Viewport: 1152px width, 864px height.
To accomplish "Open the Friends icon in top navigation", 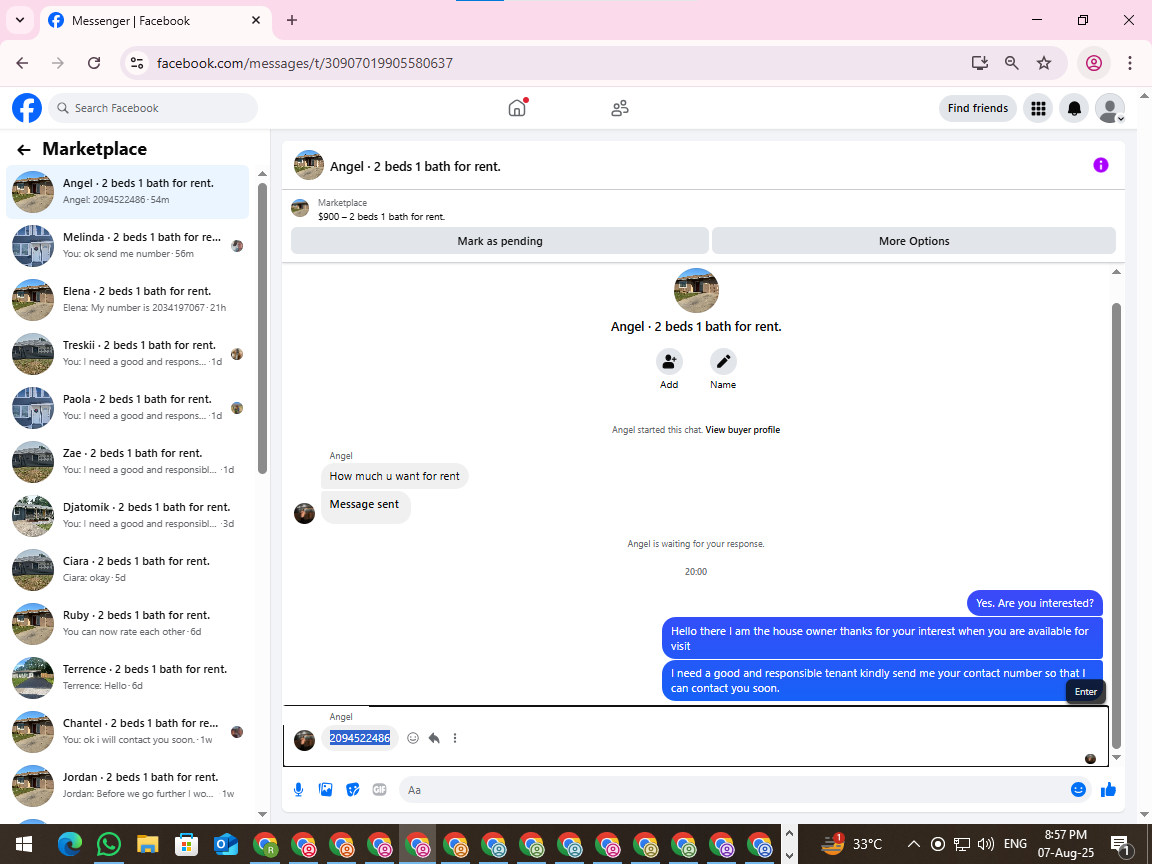I will tap(620, 108).
